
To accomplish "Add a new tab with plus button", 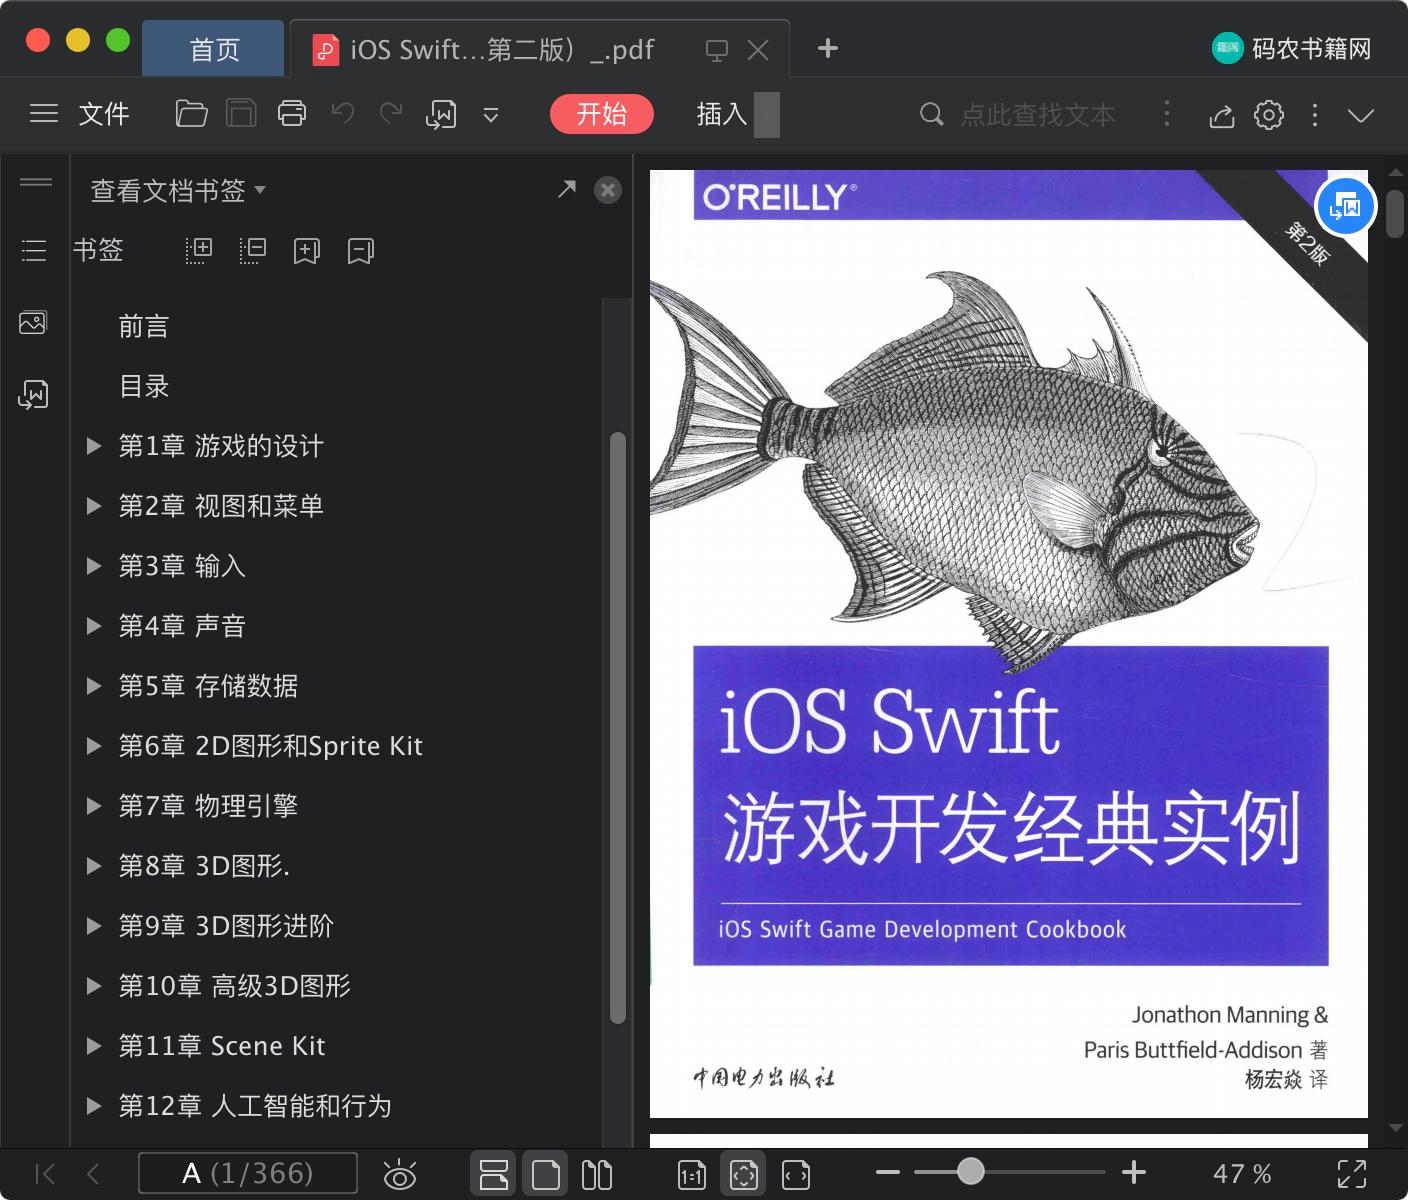I will 828,48.
